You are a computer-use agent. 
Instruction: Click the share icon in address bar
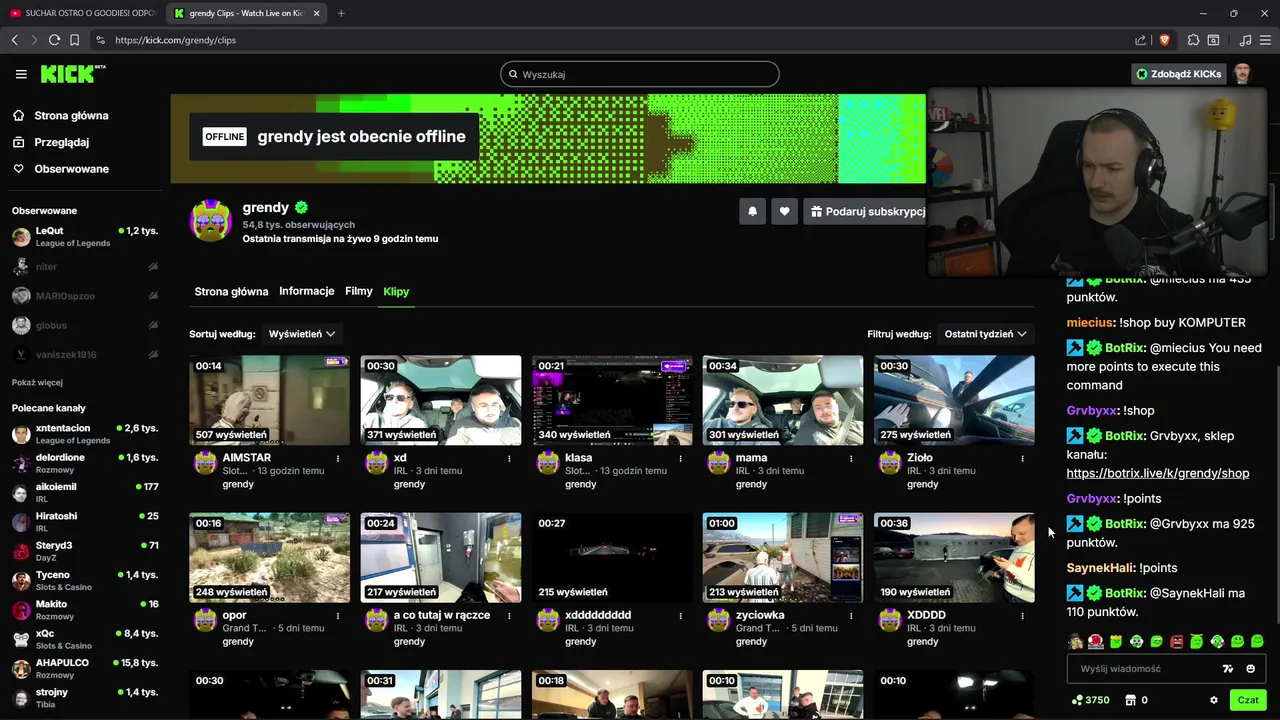pyautogui.click(x=1141, y=40)
